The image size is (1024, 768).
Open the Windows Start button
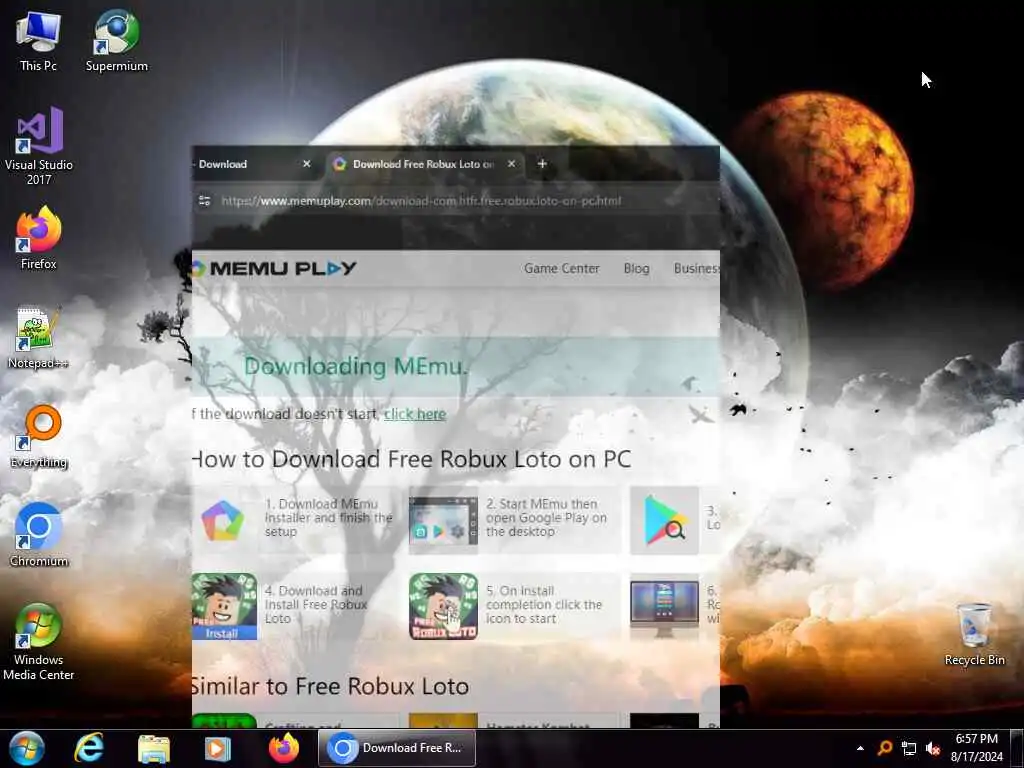[27, 748]
